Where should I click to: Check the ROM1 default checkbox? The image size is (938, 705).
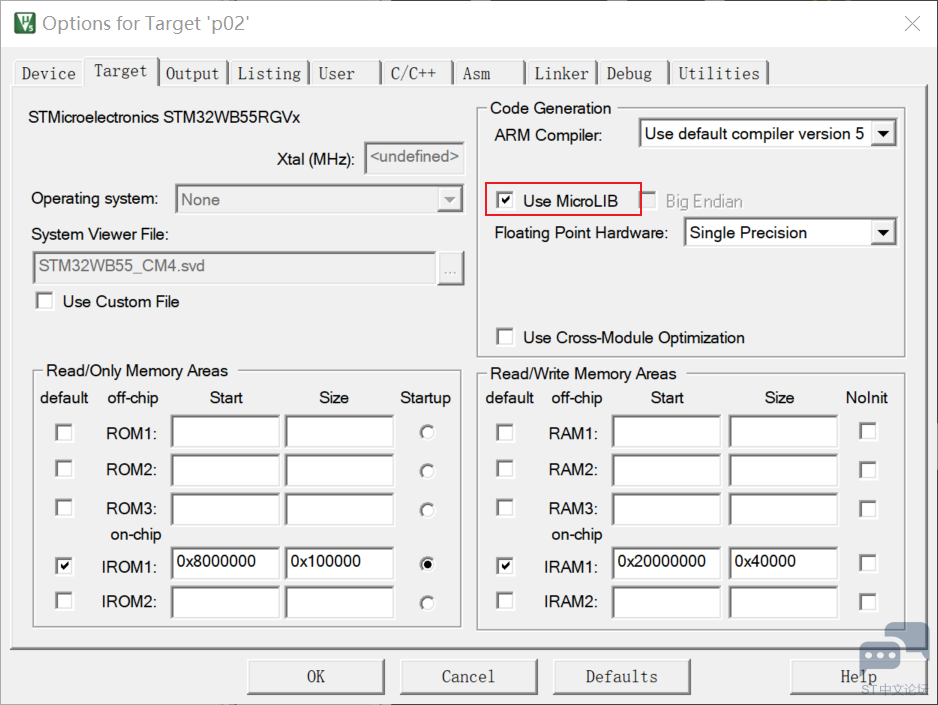tap(64, 432)
